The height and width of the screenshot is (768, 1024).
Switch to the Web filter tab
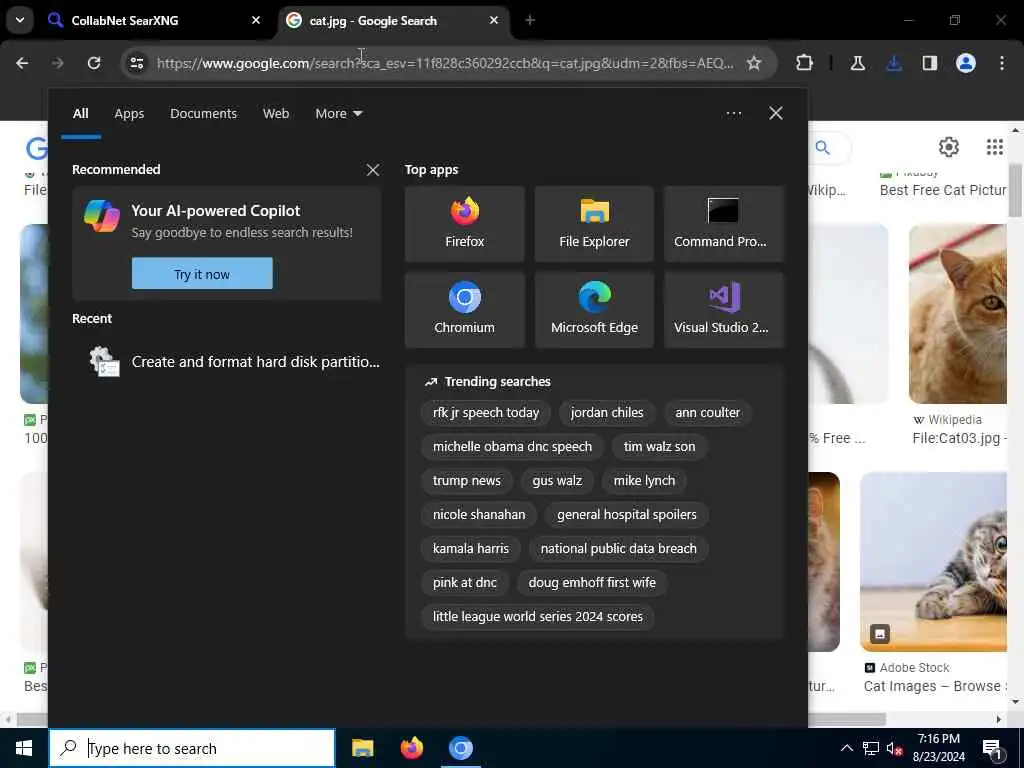click(276, 114)
